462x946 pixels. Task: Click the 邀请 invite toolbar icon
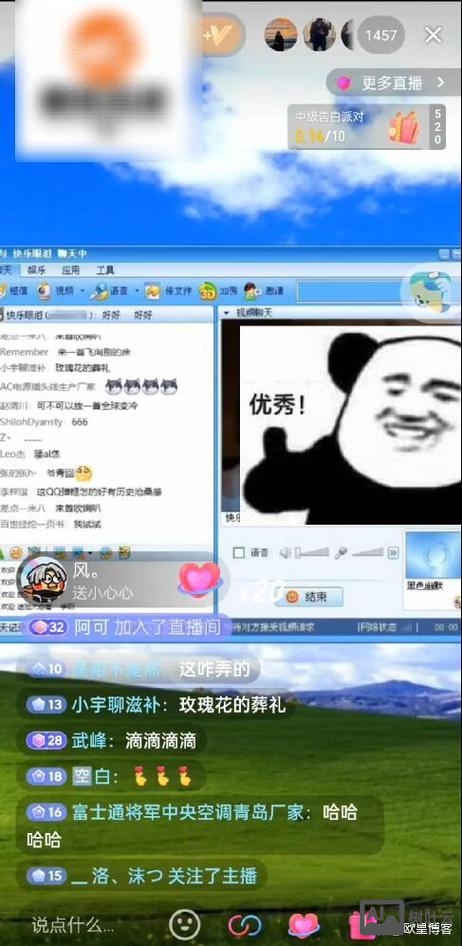click(x=263, y=291)
